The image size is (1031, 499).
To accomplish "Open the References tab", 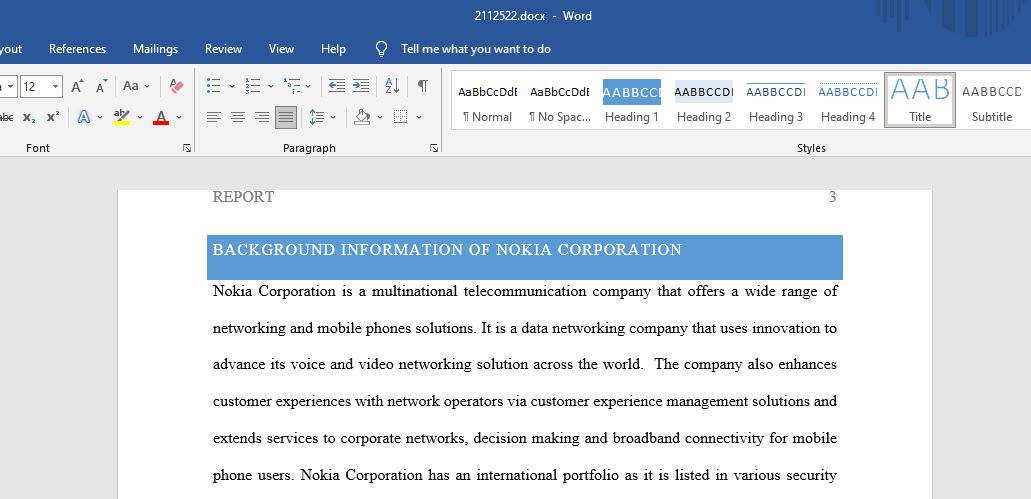I will click(78, 49).
